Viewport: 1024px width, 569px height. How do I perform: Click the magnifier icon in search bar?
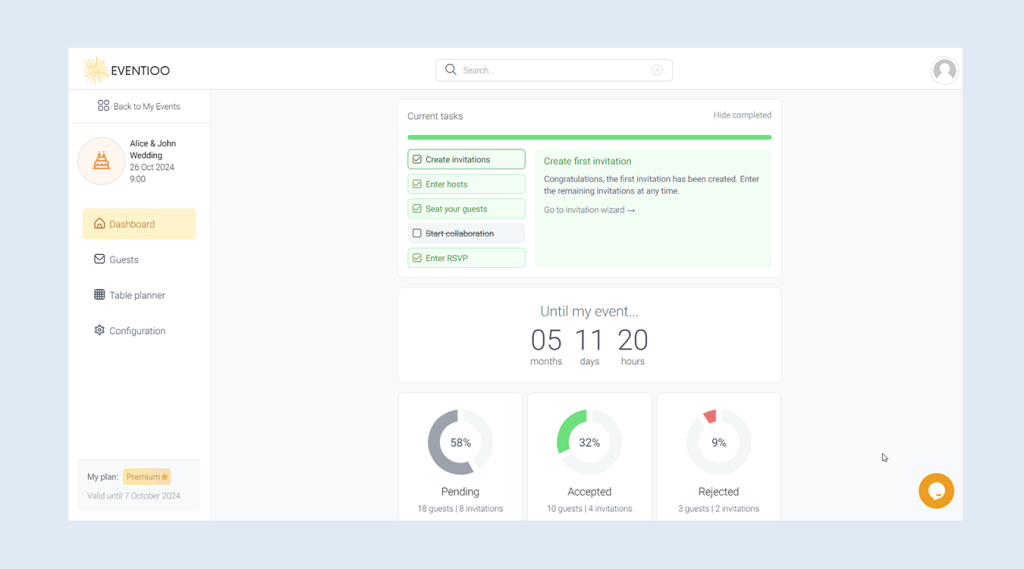tap(451, 69)
